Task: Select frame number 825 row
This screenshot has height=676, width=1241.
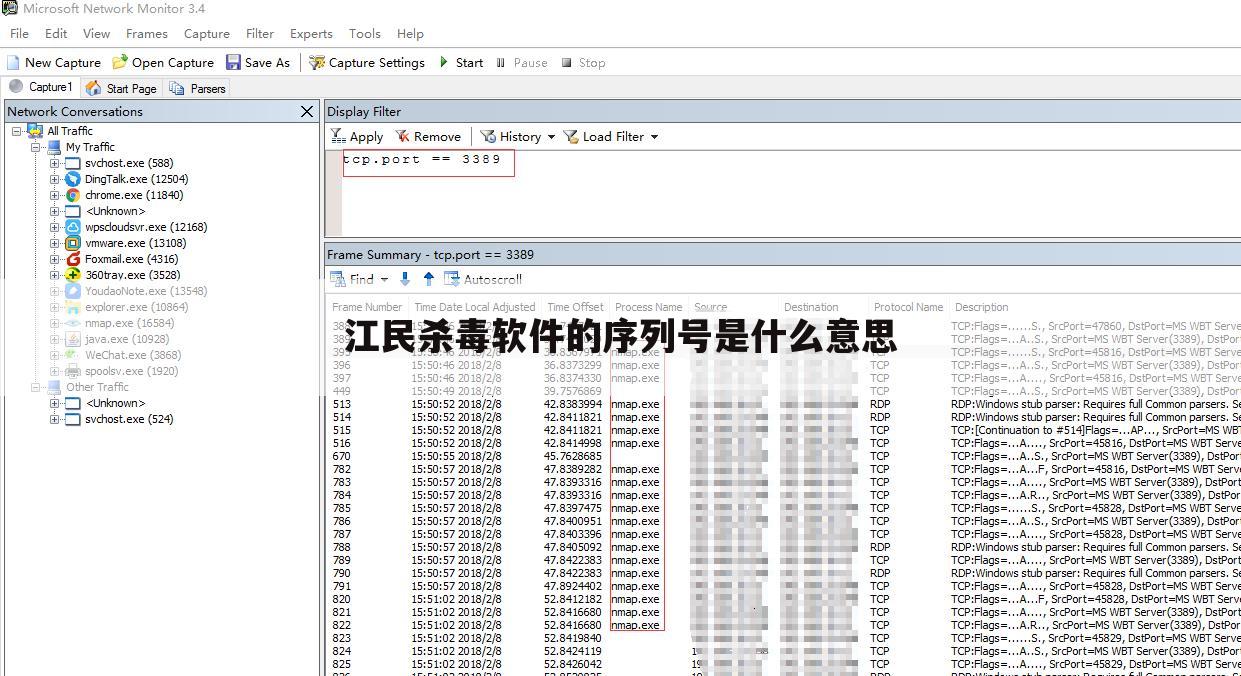Action: tap(784, 664)
